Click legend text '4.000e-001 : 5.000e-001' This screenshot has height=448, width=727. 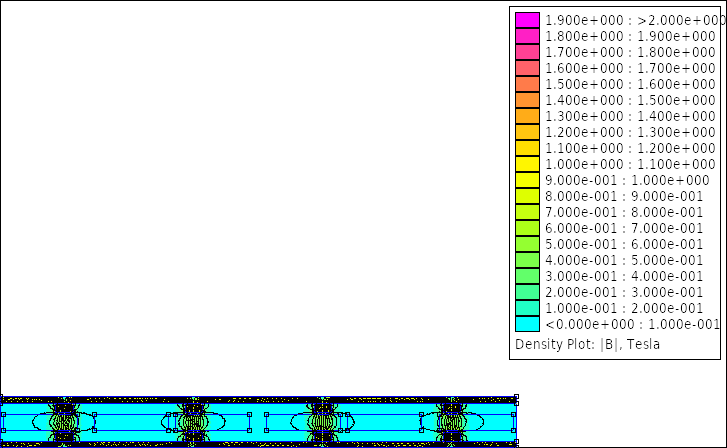[624, 260]
